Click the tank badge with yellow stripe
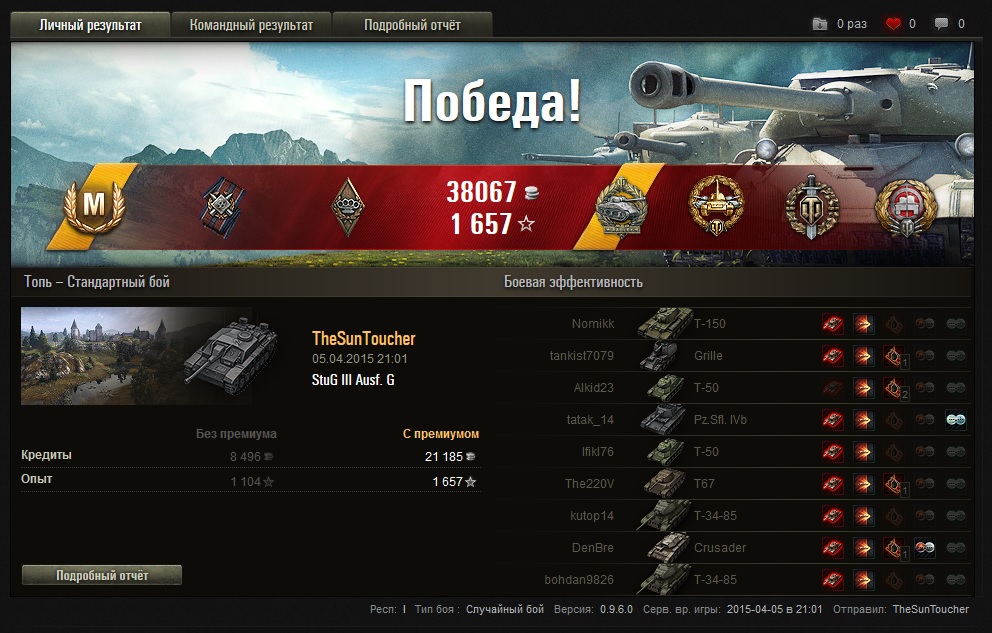The height and width of the screenshot is (633, 992). pyautogui.click(x=622, y=206)
